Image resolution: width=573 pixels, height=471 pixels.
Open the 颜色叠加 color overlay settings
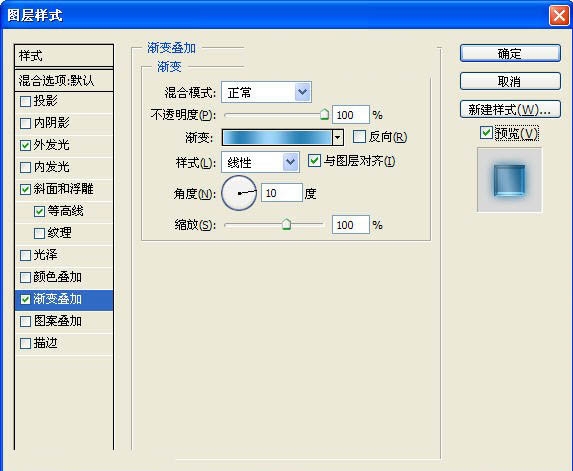click(x=58, y=277)
